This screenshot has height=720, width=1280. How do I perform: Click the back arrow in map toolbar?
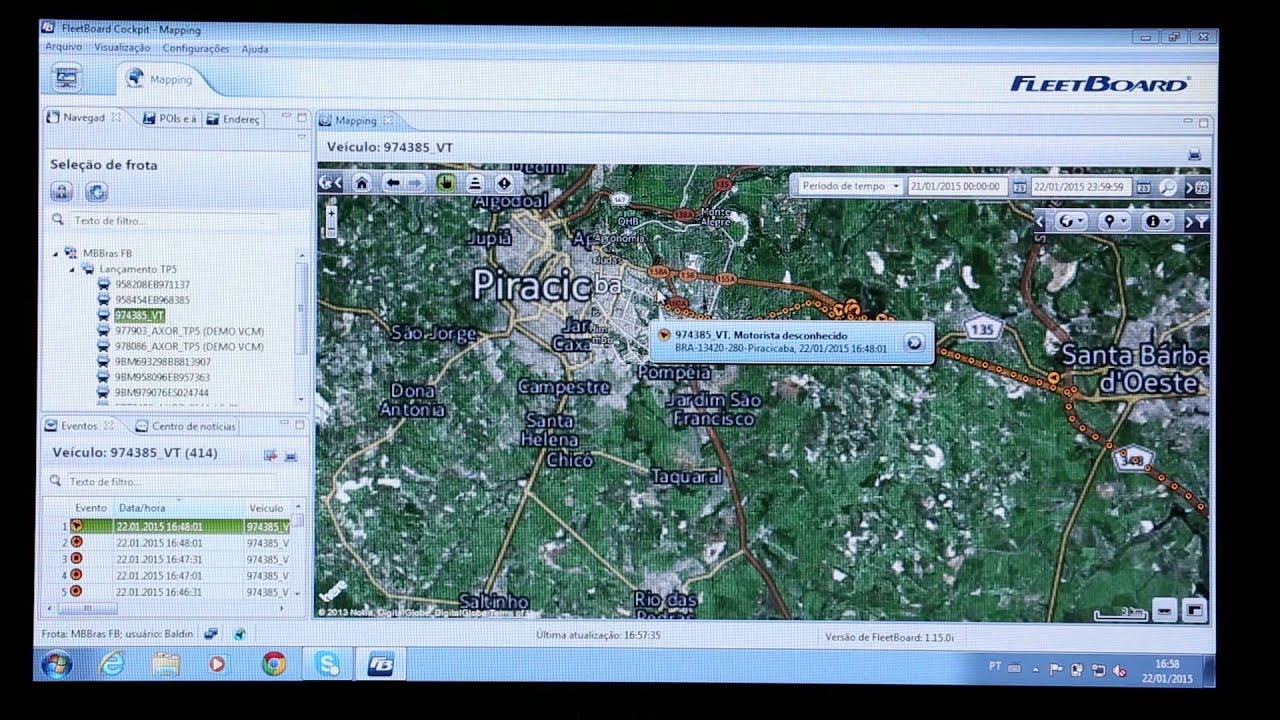click(x=392, y=183)
